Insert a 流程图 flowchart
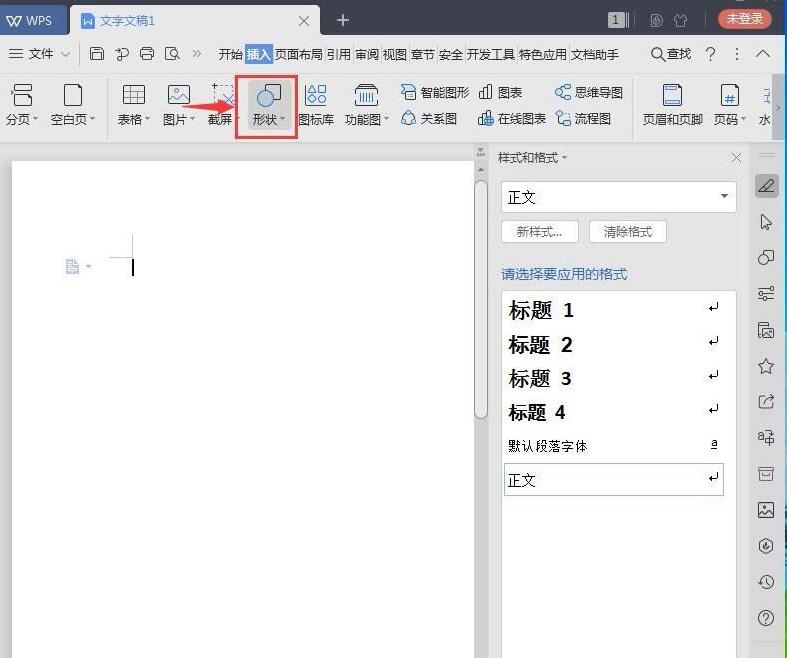 (x=583, y=118)
